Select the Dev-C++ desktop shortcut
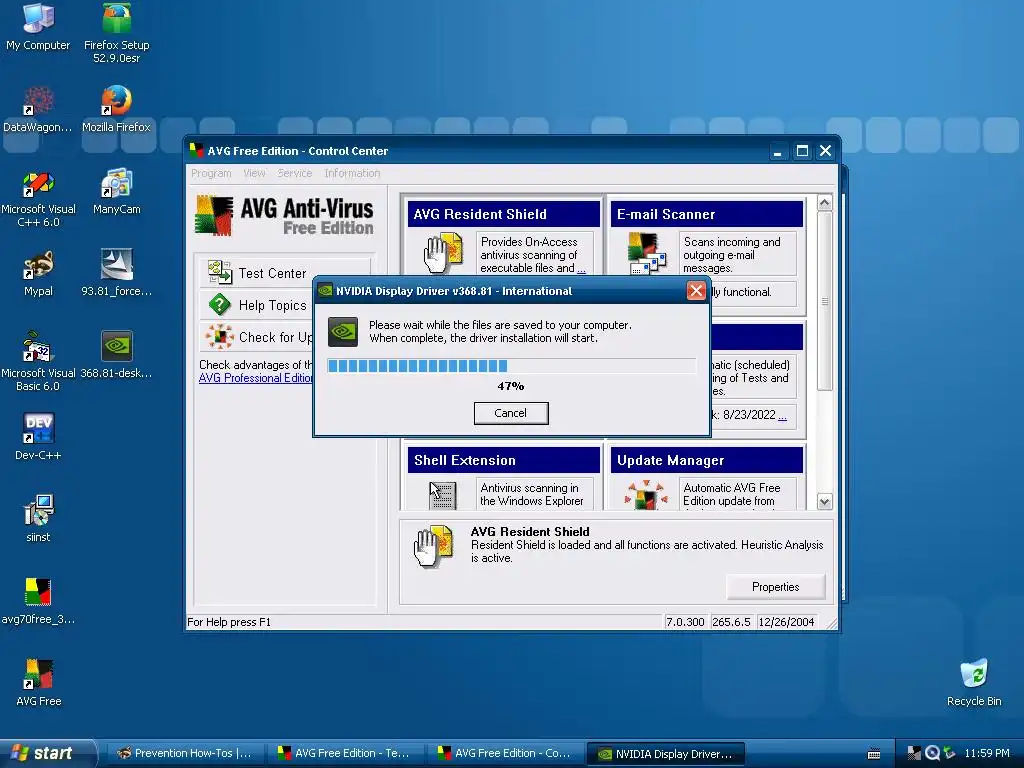Screen dimensions: 1024x768 click(38, 438)
